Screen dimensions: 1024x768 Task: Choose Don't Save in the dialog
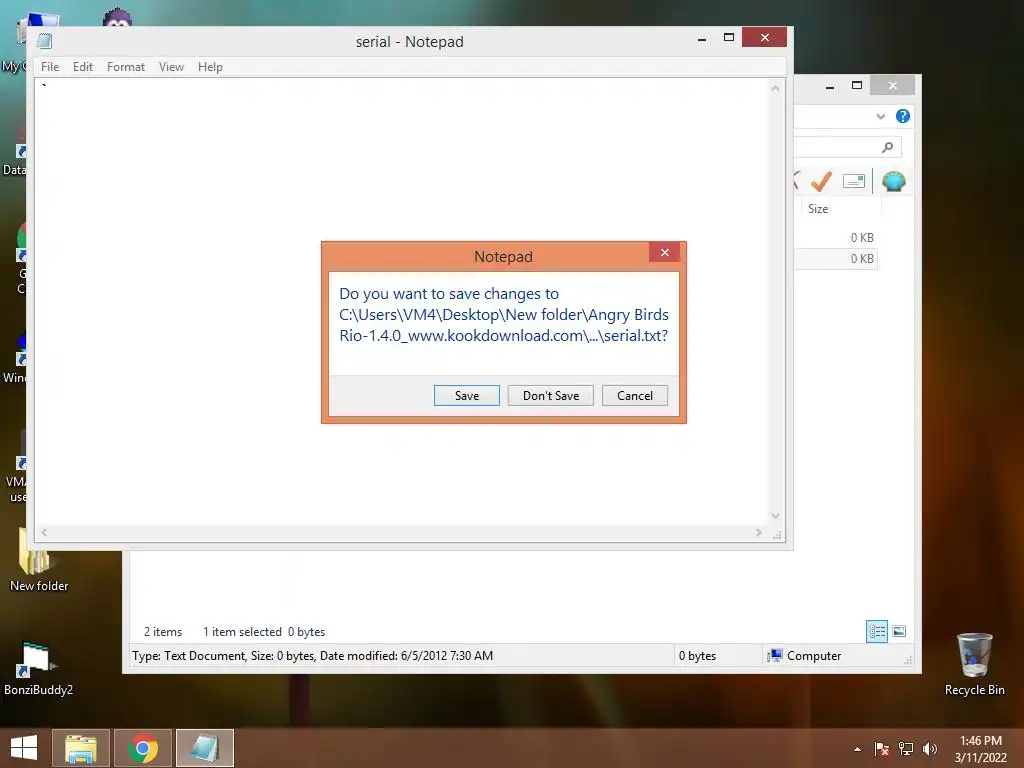(551, 395)
